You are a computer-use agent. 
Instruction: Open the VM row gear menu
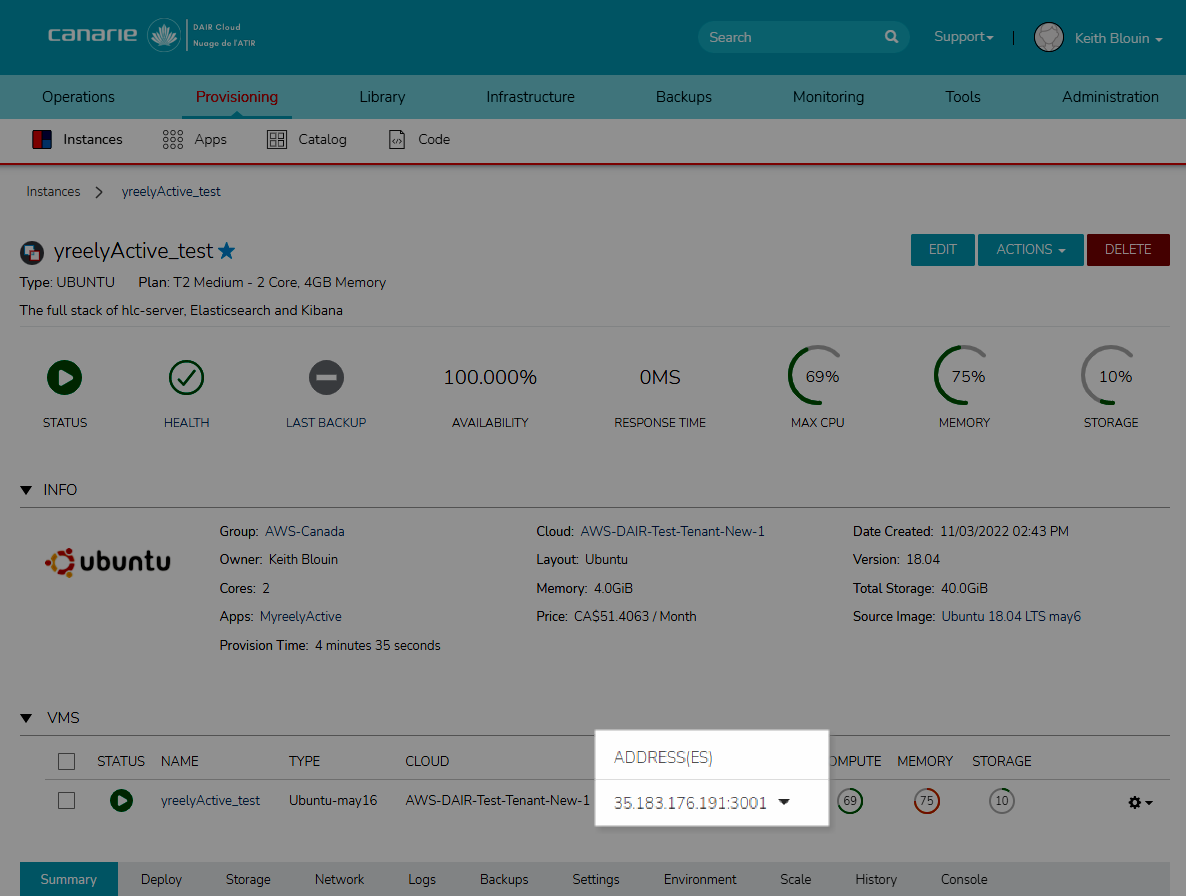(1140, 802)
